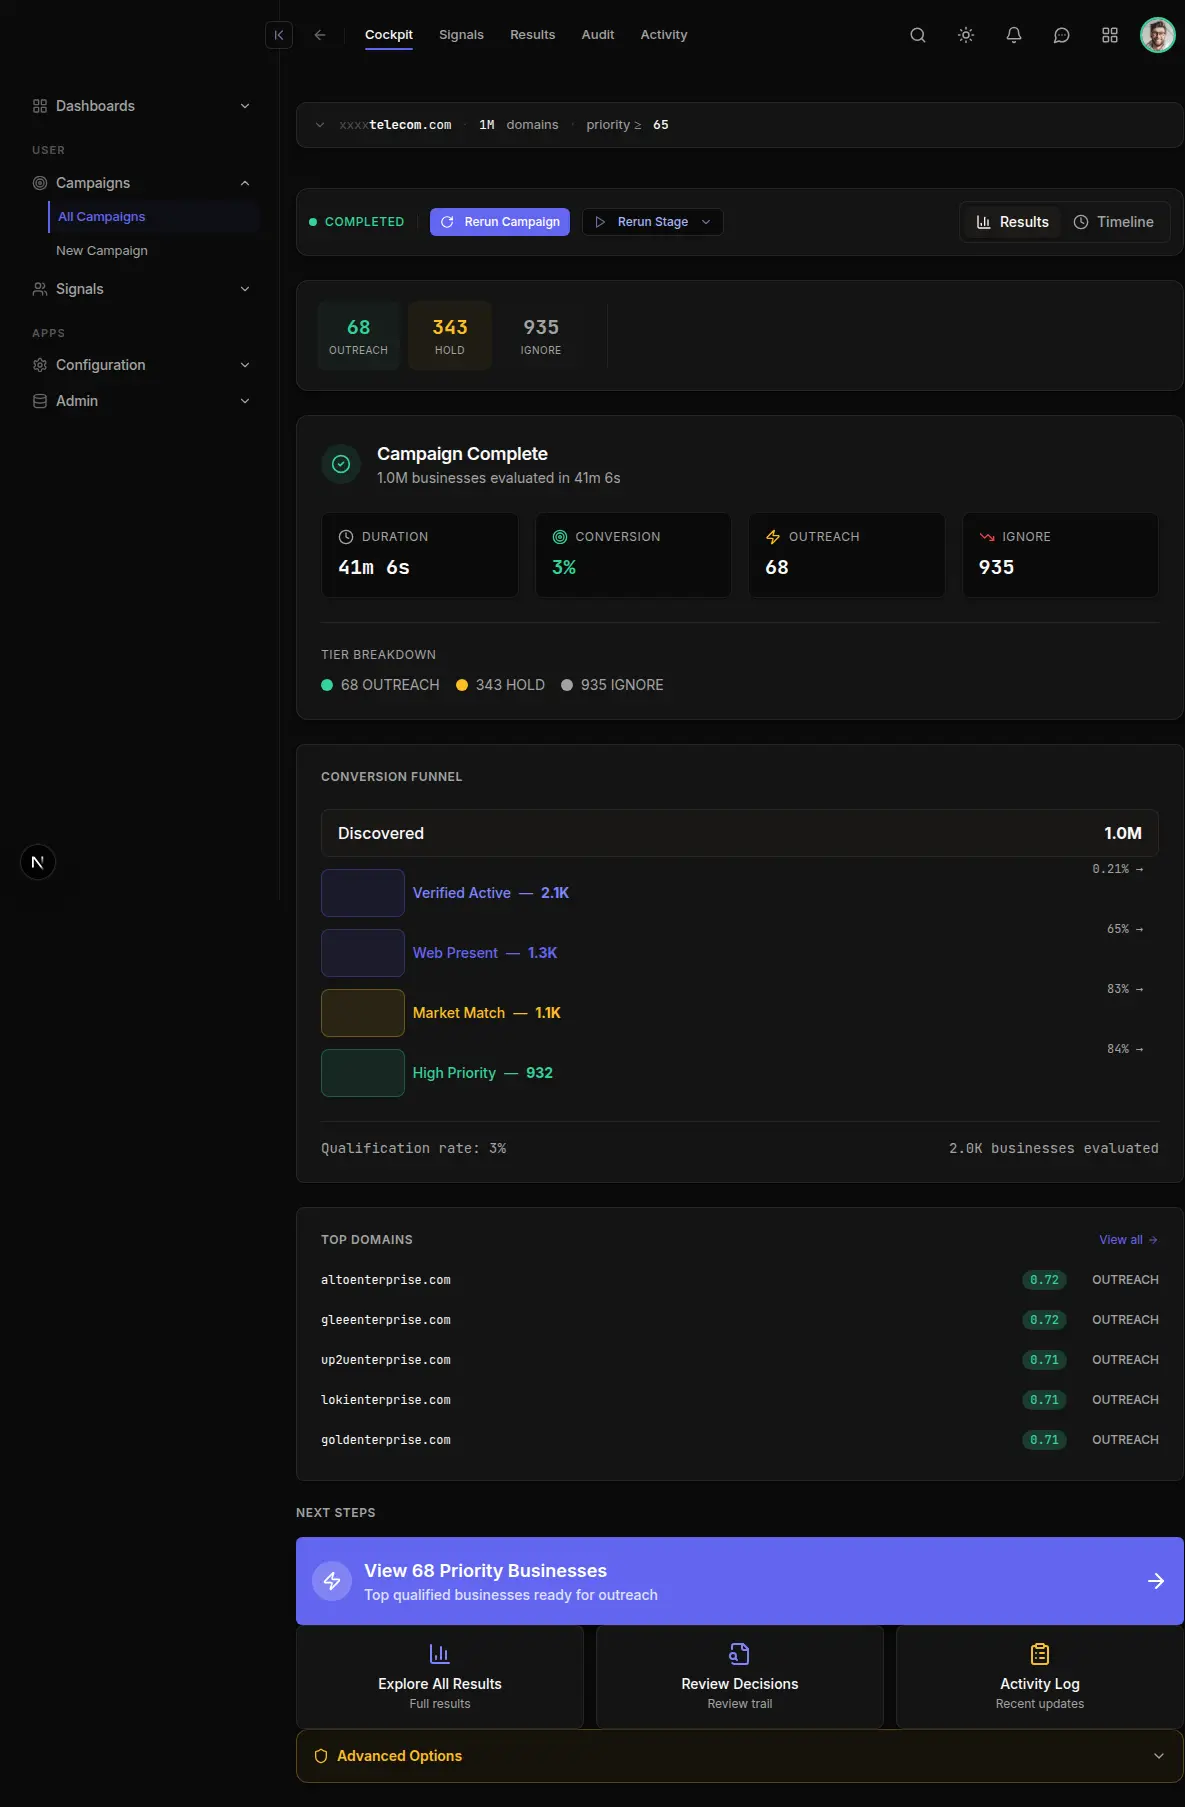Viewport: 1185px width, 1807px height.
Task: Collapse the Campaigns section chevron
Action: (245, 183)
